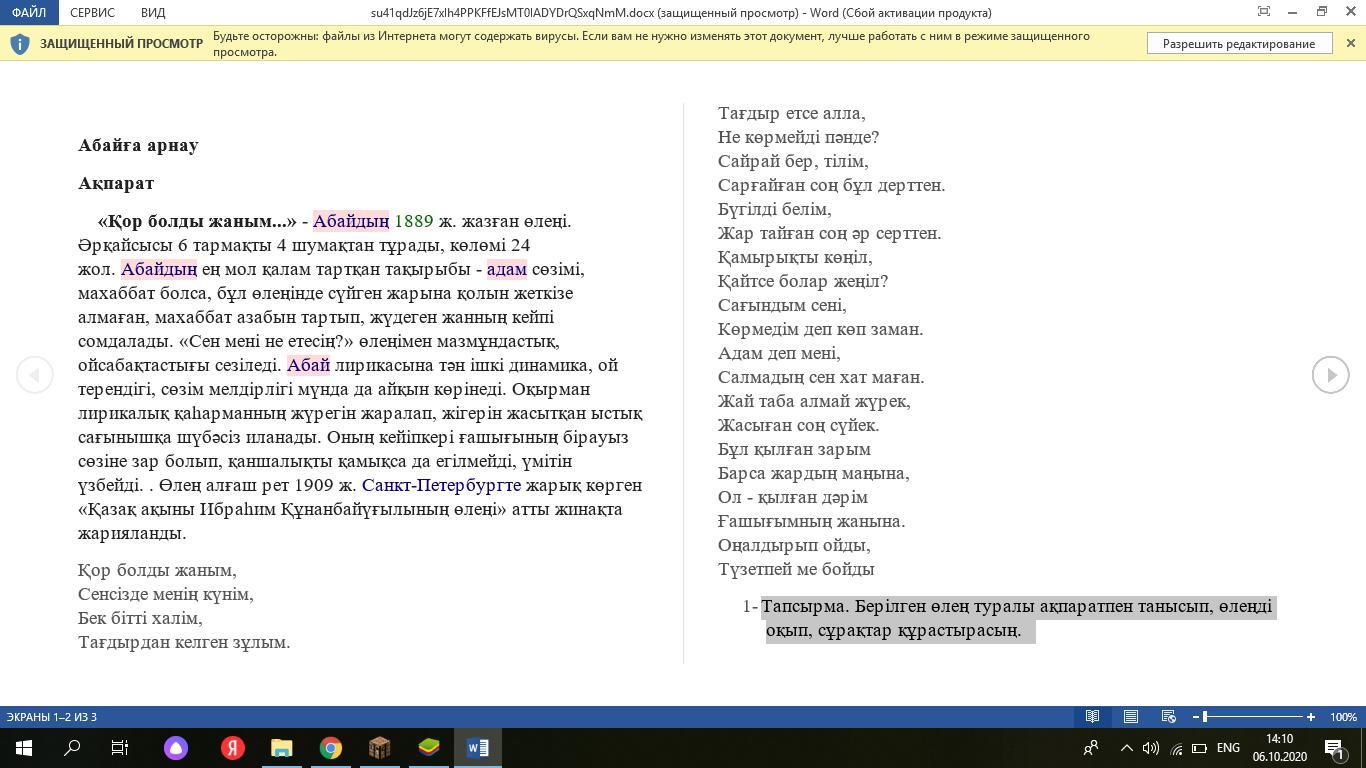
Task: Open the ФАЙЛ menu tab
Action: click(x=29, y=12)
